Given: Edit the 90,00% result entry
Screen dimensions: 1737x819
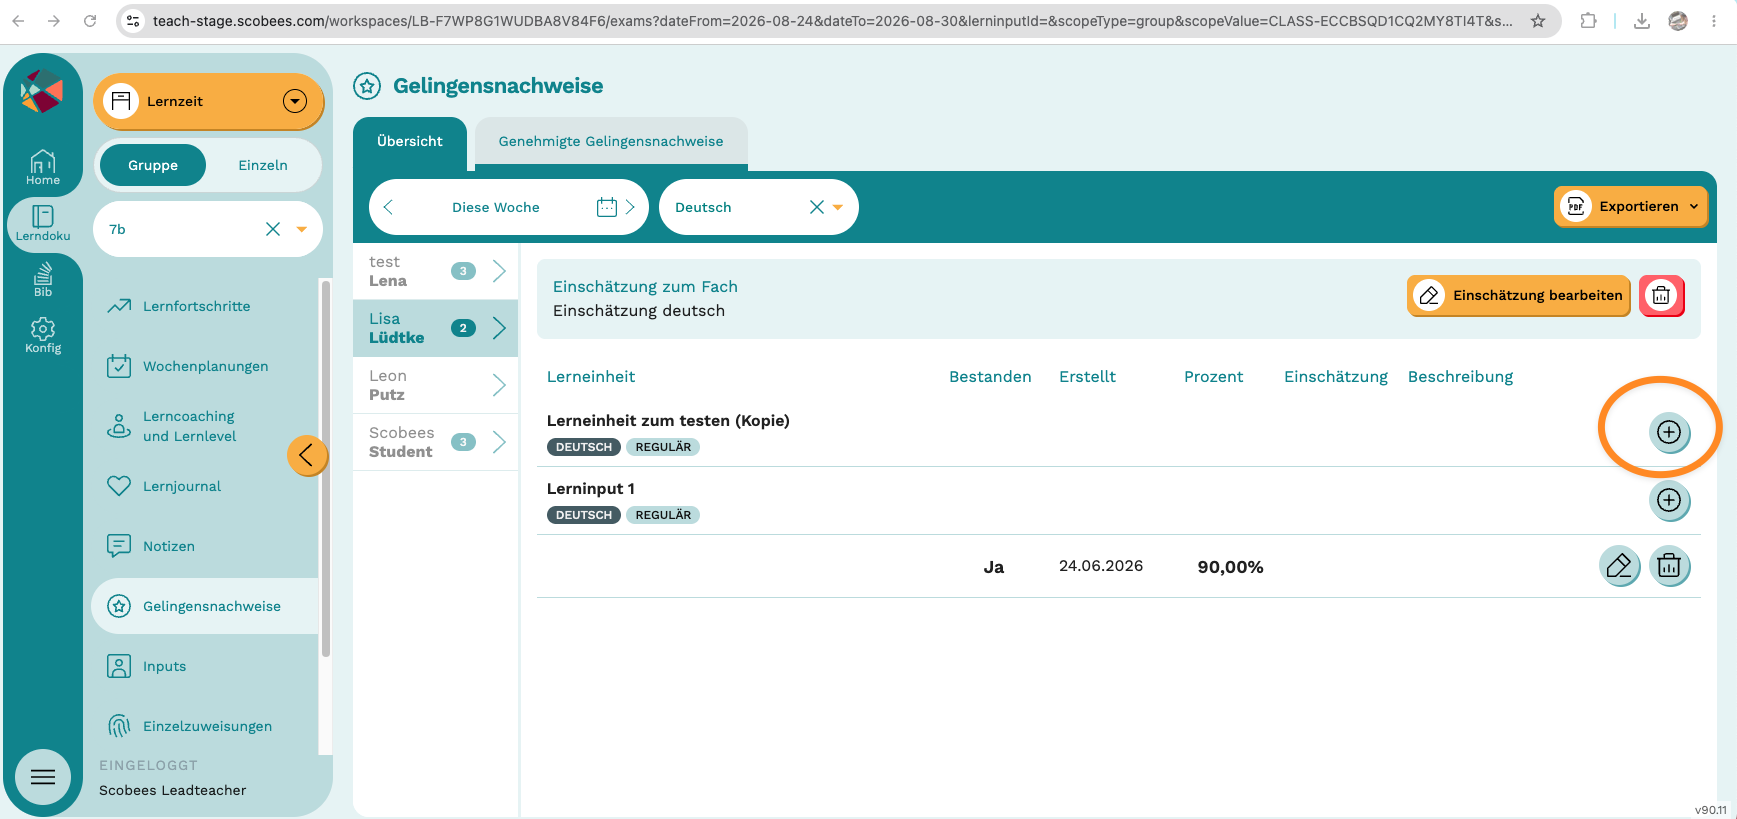Looking at the screenshot, I should pos(1619,566).
